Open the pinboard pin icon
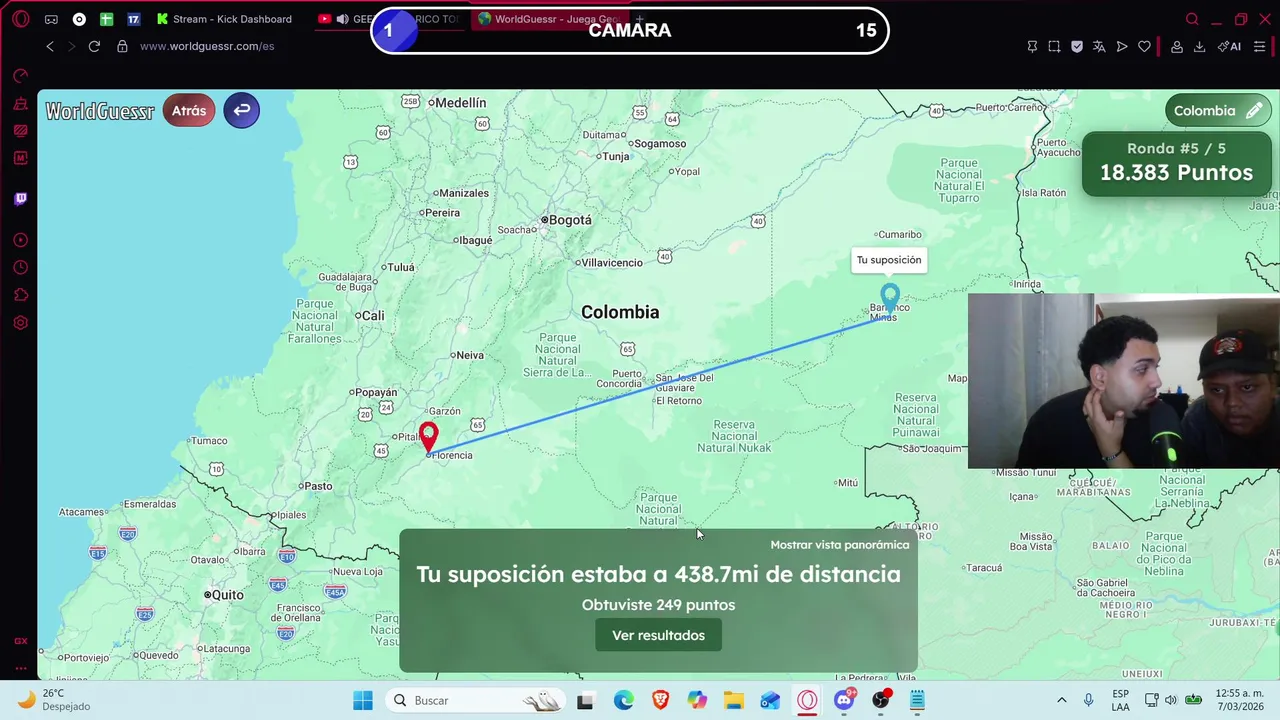Viewport: 1280px width, 720px height. pyautogui.click(x=1032, y=46)
